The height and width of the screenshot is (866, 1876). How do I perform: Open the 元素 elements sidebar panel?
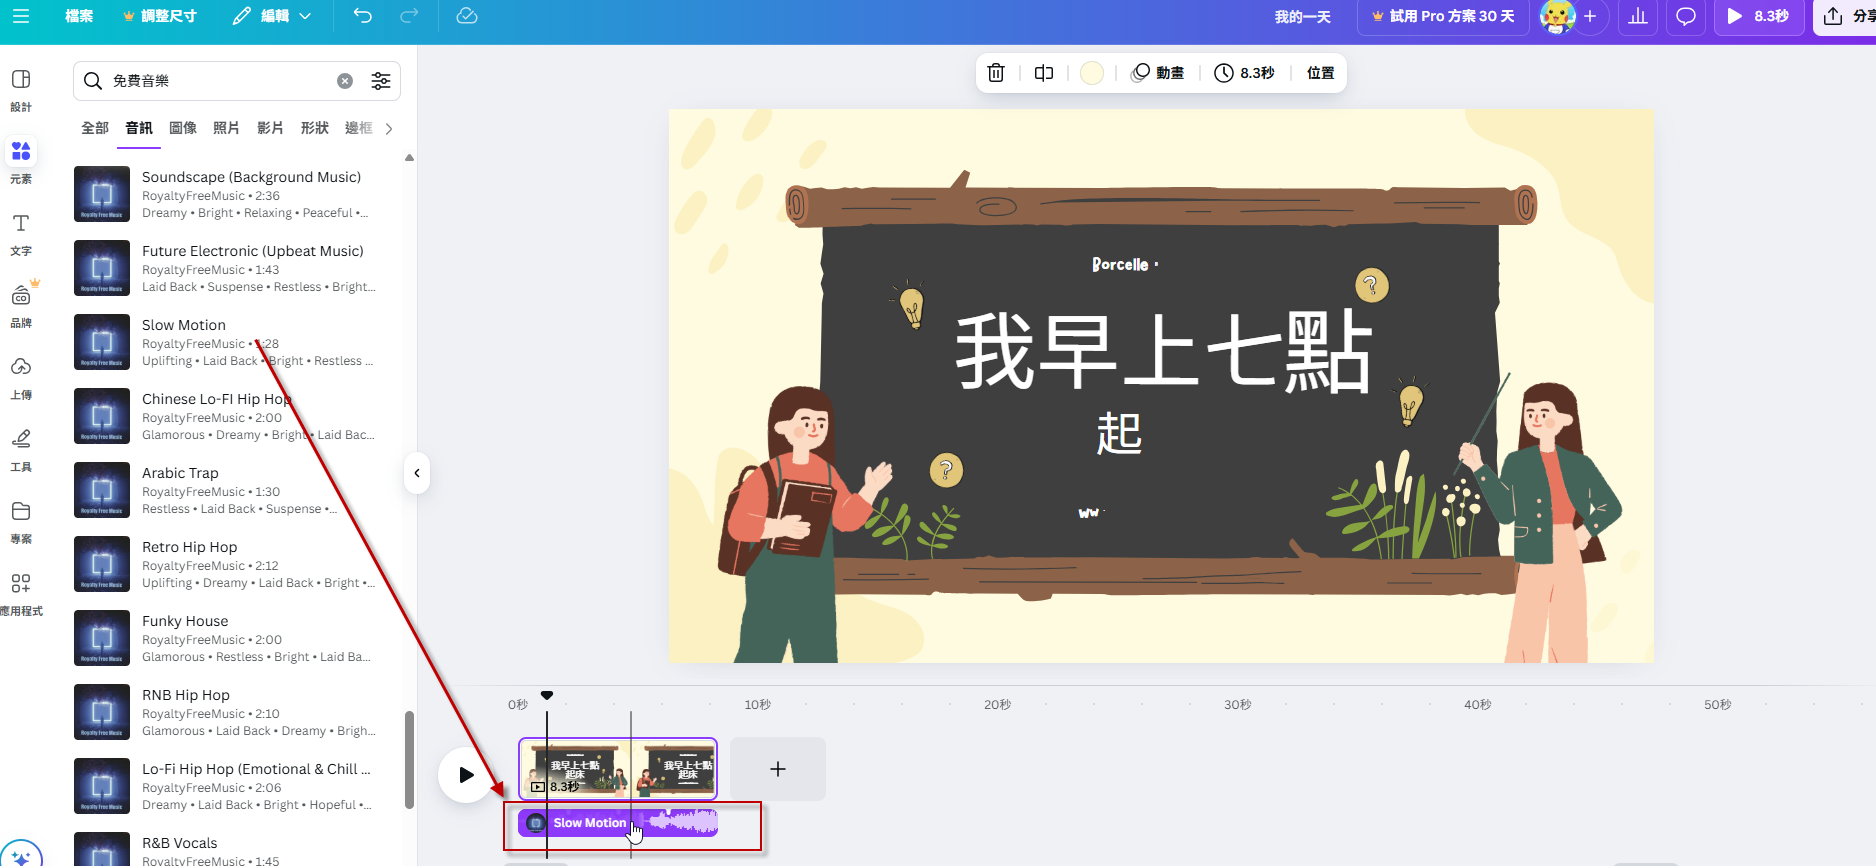coord(21,162)
